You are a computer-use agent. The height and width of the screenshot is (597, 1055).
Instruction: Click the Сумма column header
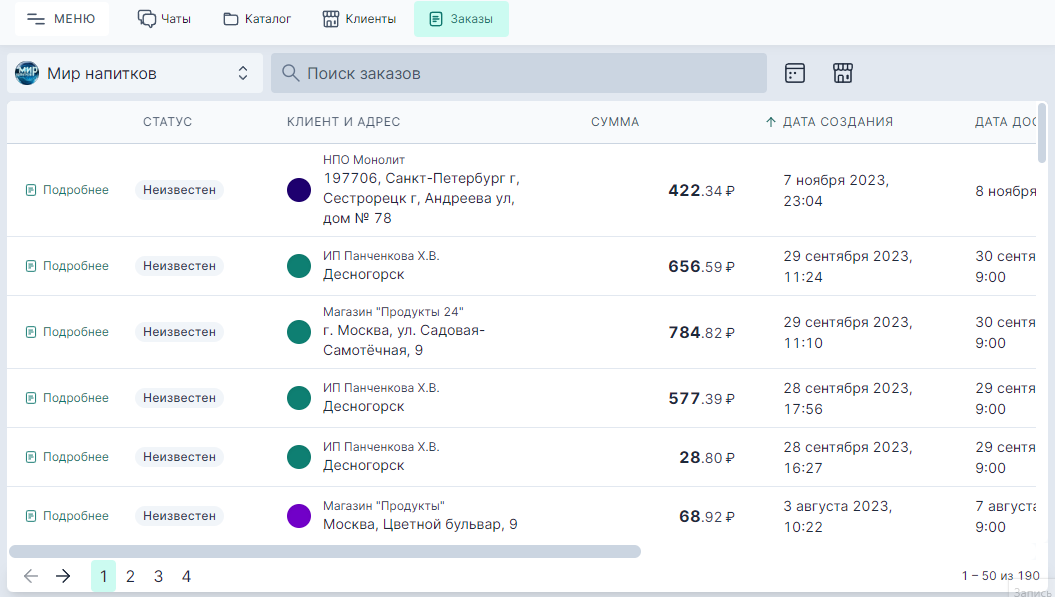(615, 122)
